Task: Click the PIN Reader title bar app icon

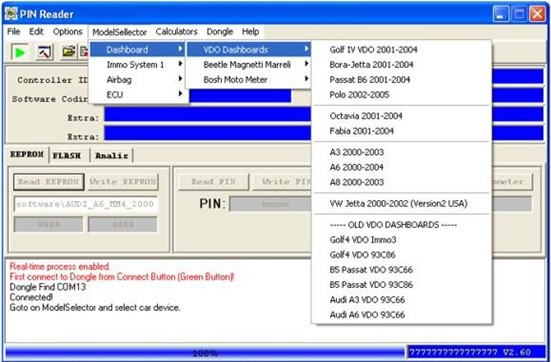Action: (x=11, y=14)
